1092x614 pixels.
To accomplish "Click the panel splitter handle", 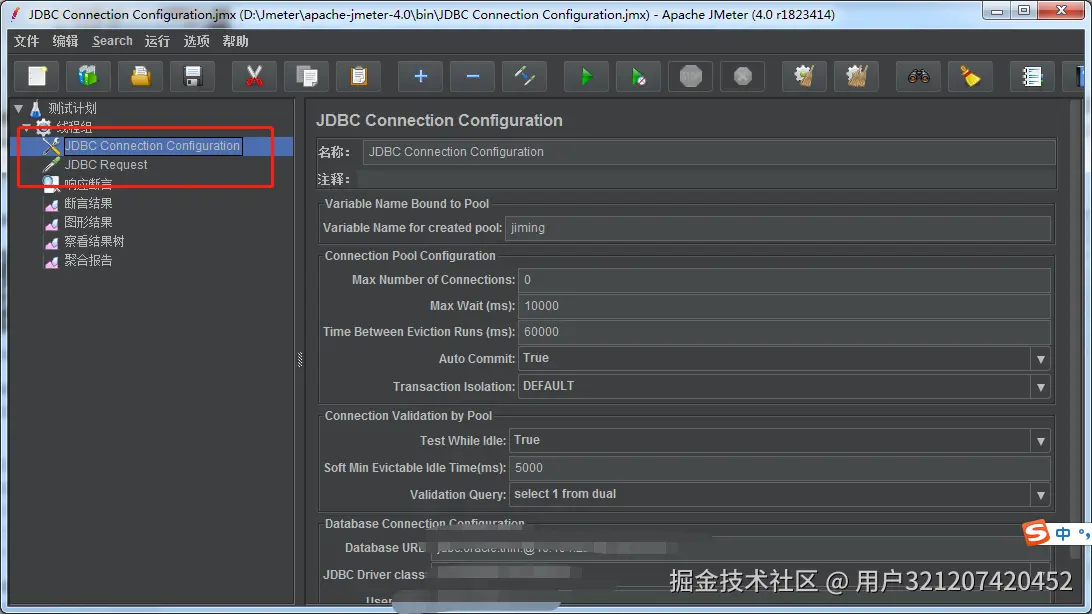I will [x=300, y=359].
